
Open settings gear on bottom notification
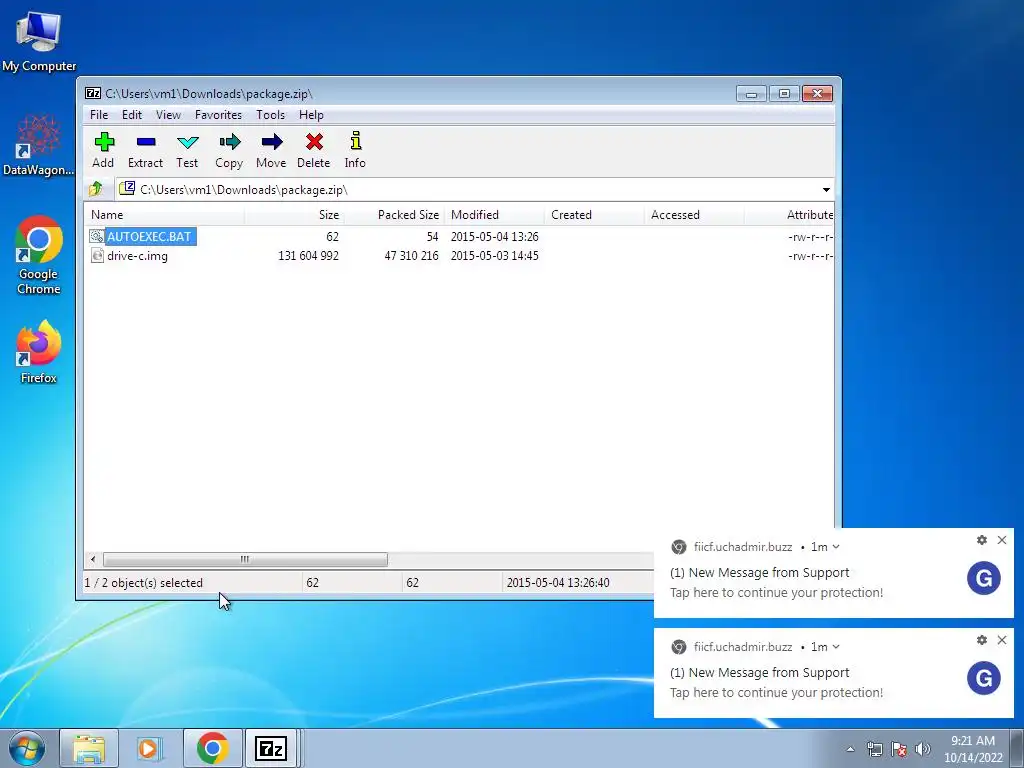982,640
